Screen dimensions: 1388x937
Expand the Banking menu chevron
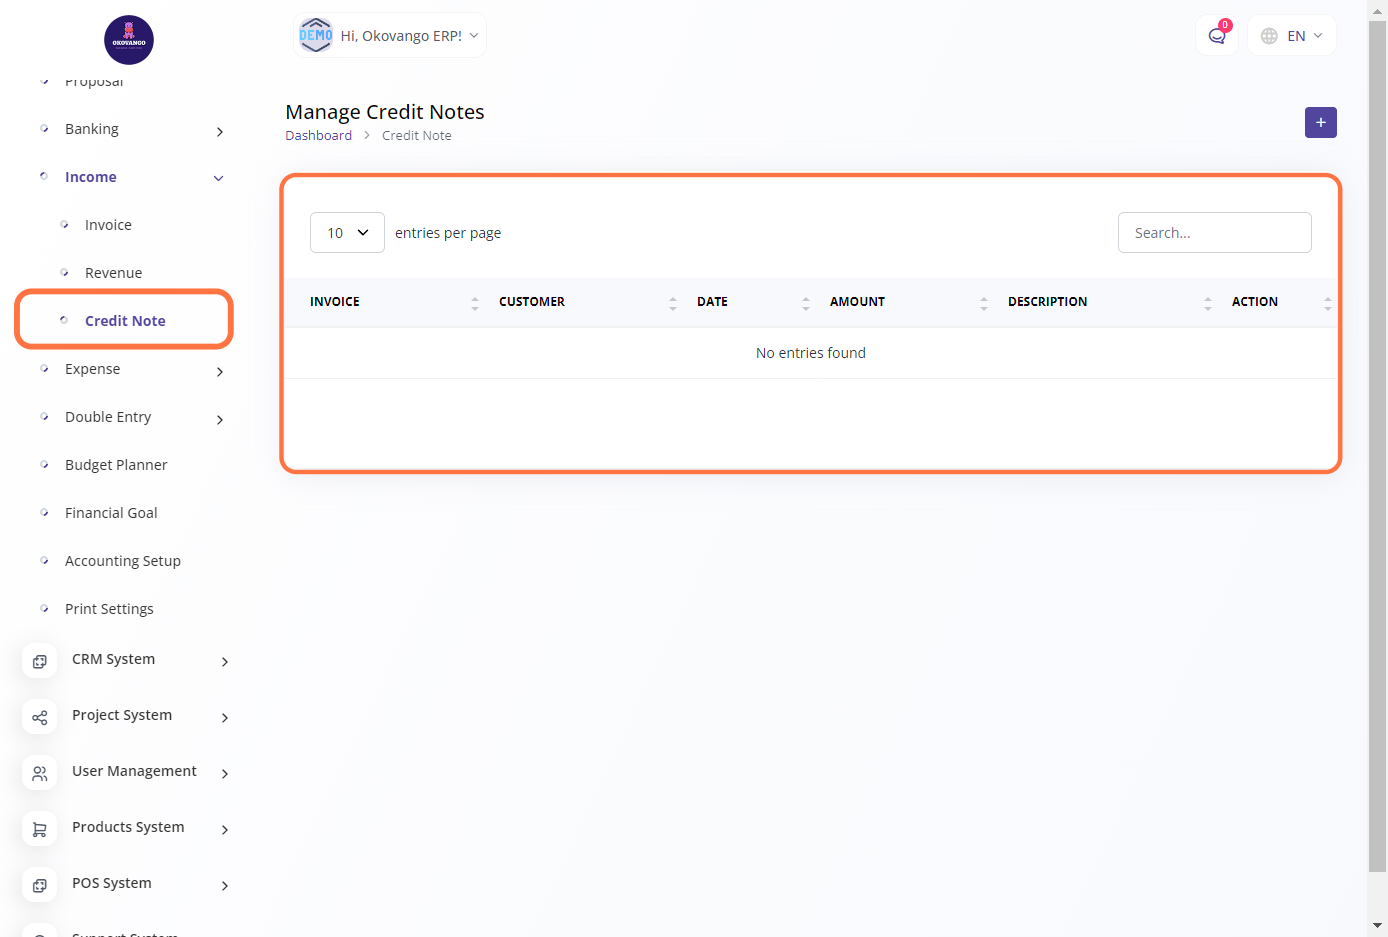[x=220, y=131]
